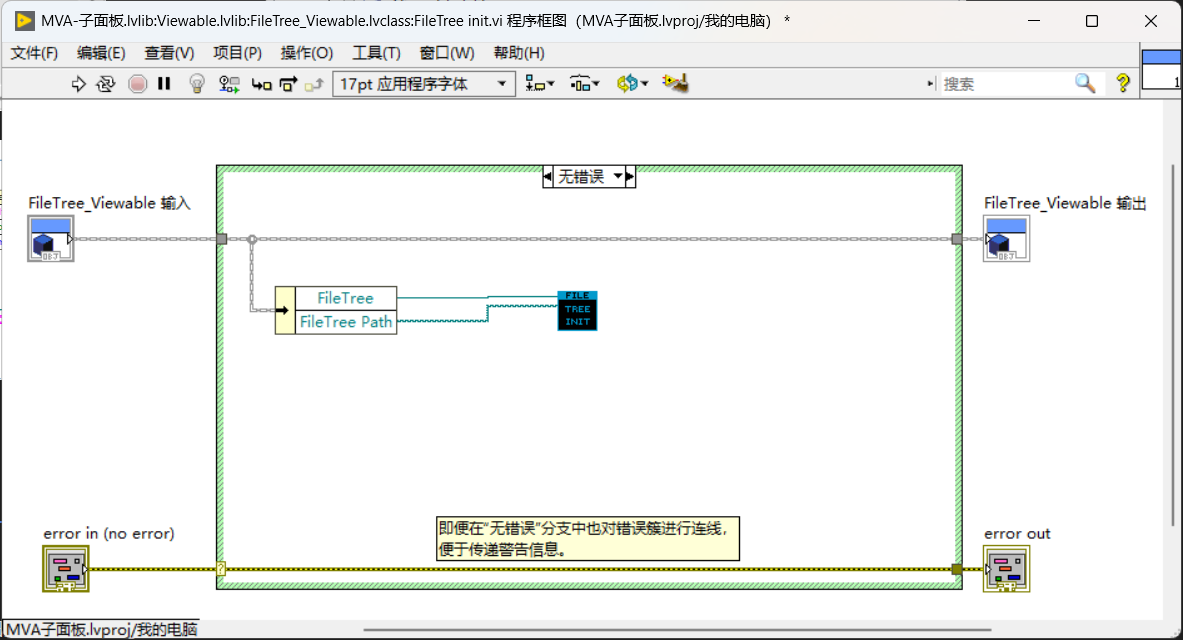The image size is (1183, 640).
Task: Click the Run arrow button
Action: pyautogui.click(x=78, y=84)
